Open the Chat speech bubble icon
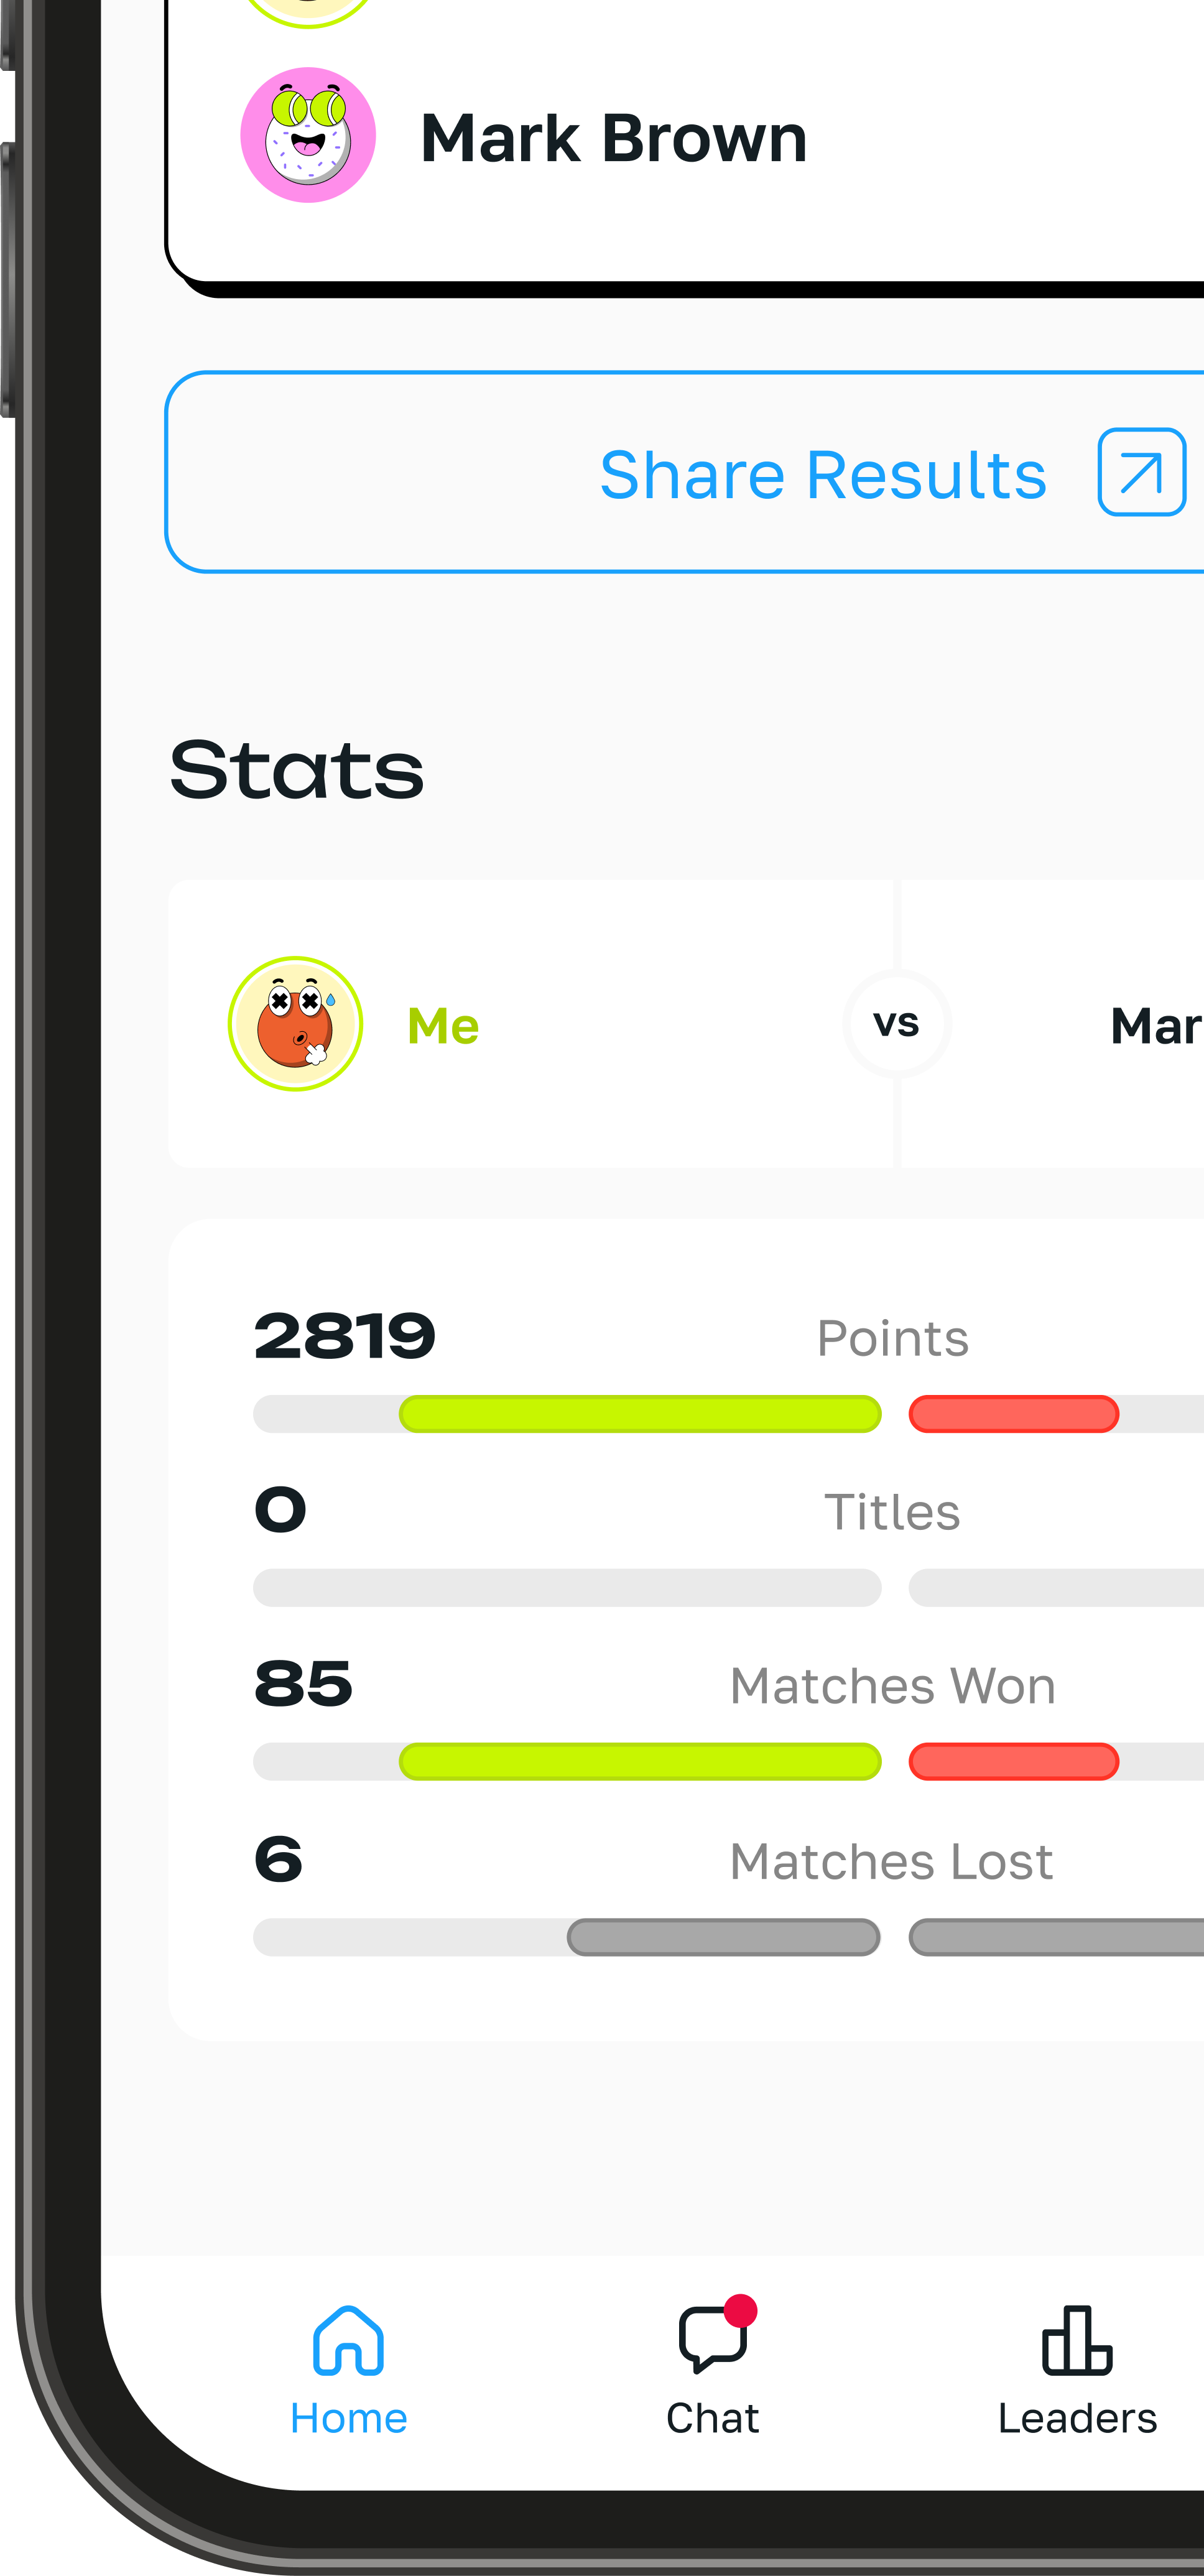This screenshot has width=1204, height=2576. [712, 2340]
